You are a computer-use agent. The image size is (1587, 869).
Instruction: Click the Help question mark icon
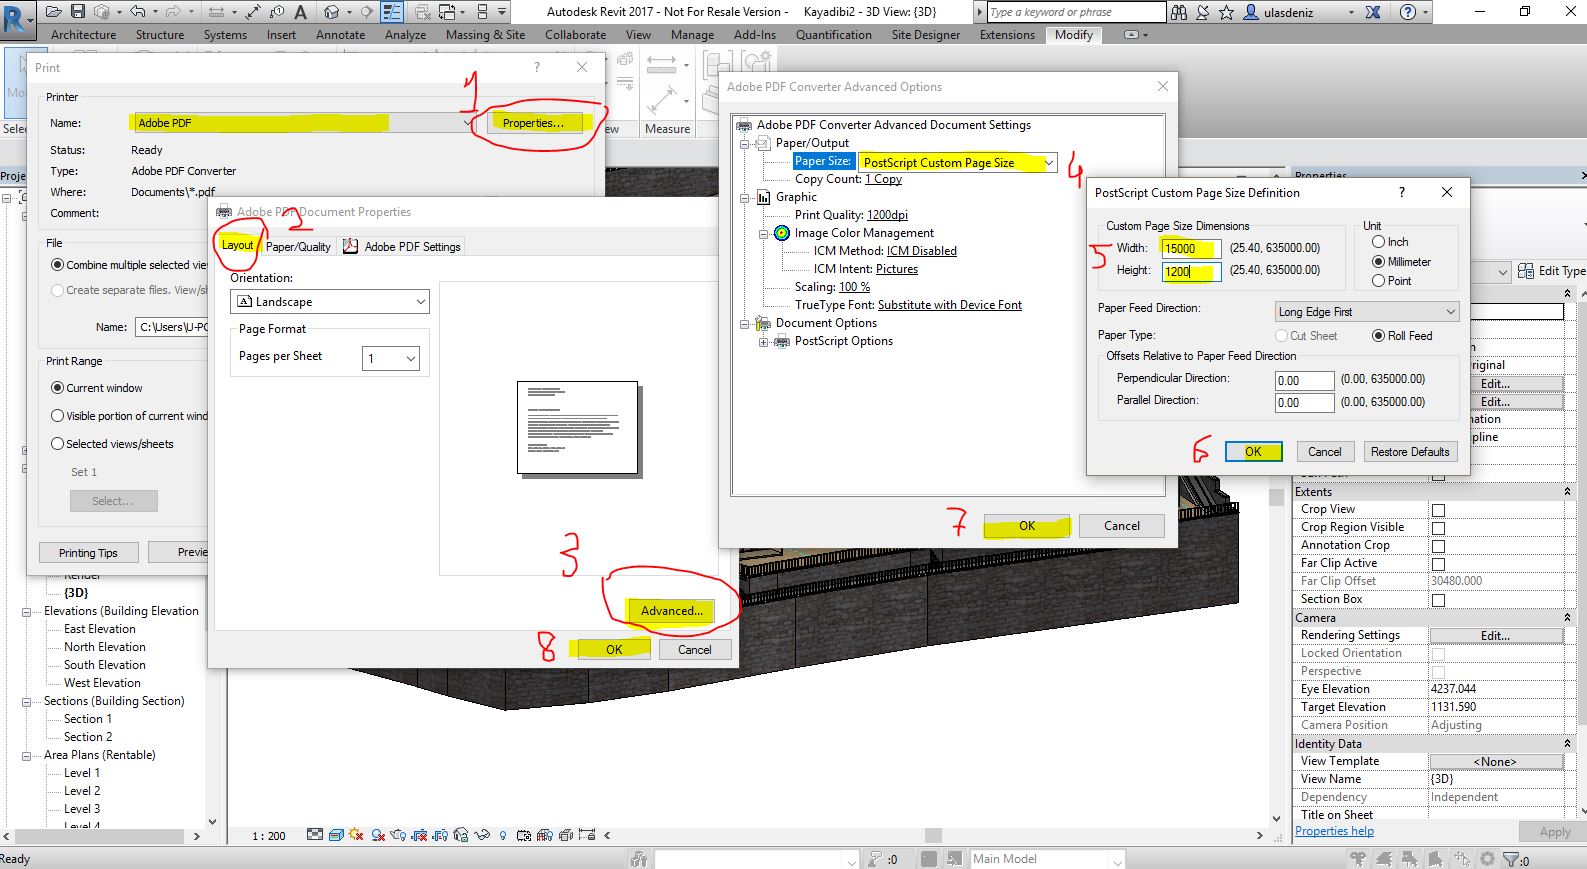tap(1408, 12)
